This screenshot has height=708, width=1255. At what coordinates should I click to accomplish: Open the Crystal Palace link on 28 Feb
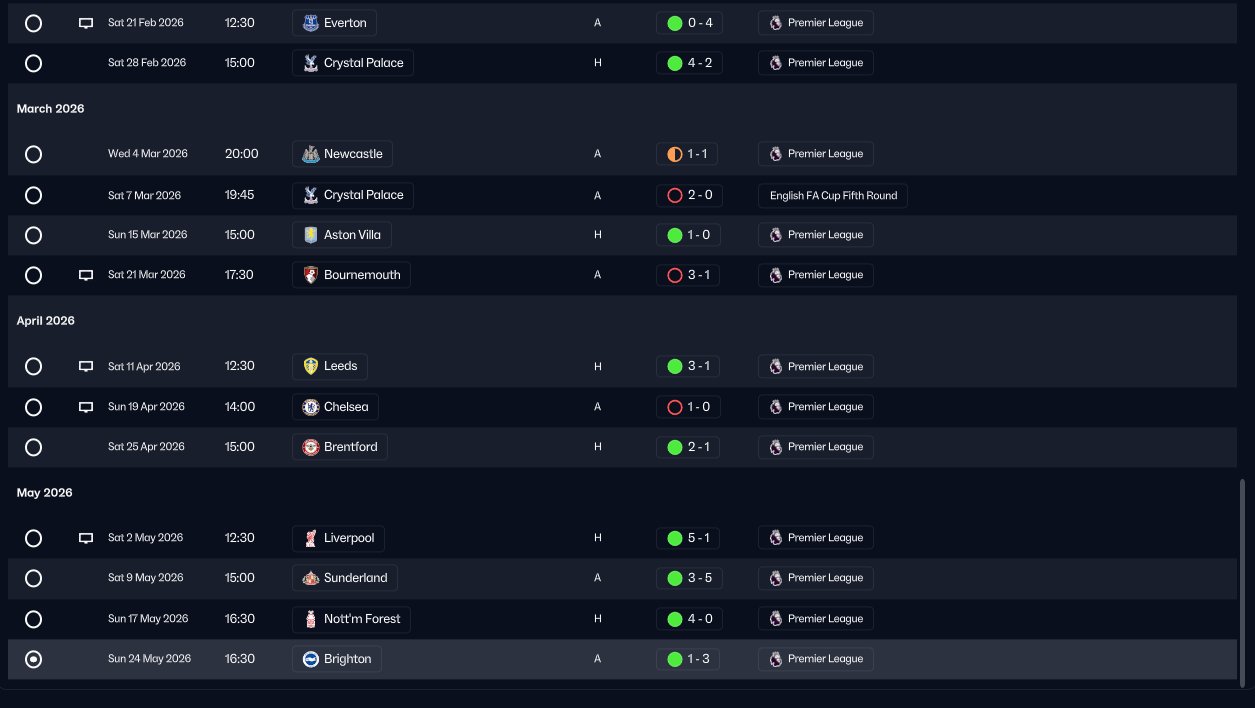point(353,63)
